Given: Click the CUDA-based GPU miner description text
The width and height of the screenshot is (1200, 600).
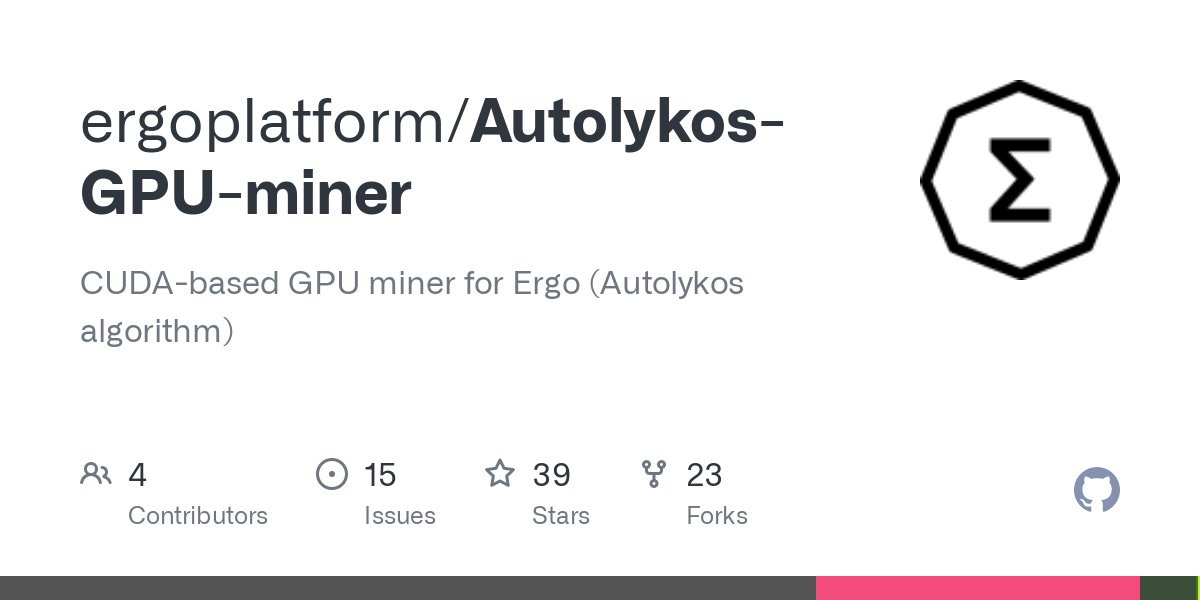Looking at the screenshot, I should (x=412, y=307).
